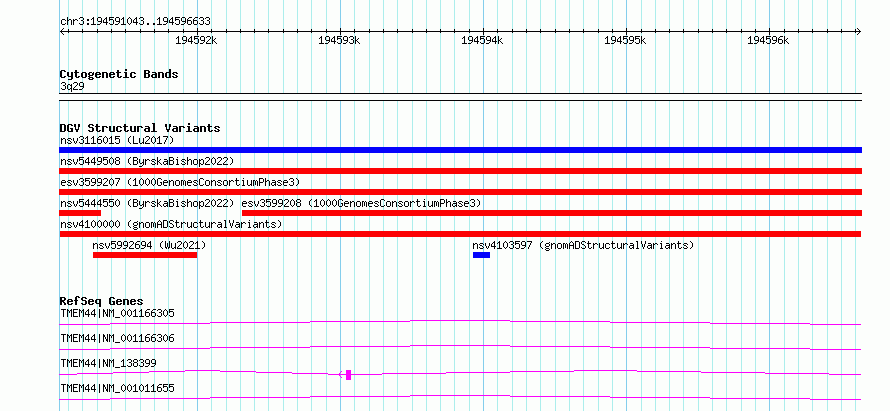Open the nsv4100000 (gnomADStructuralVariants) label
The width and height of the screenshot is (890, 411).
pyautogui.click(x=171, y=224)
